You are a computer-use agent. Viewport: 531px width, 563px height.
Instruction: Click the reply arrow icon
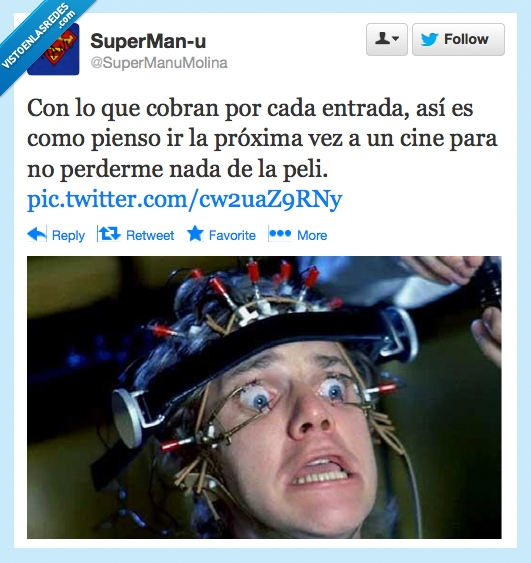[x=37, y=234]
